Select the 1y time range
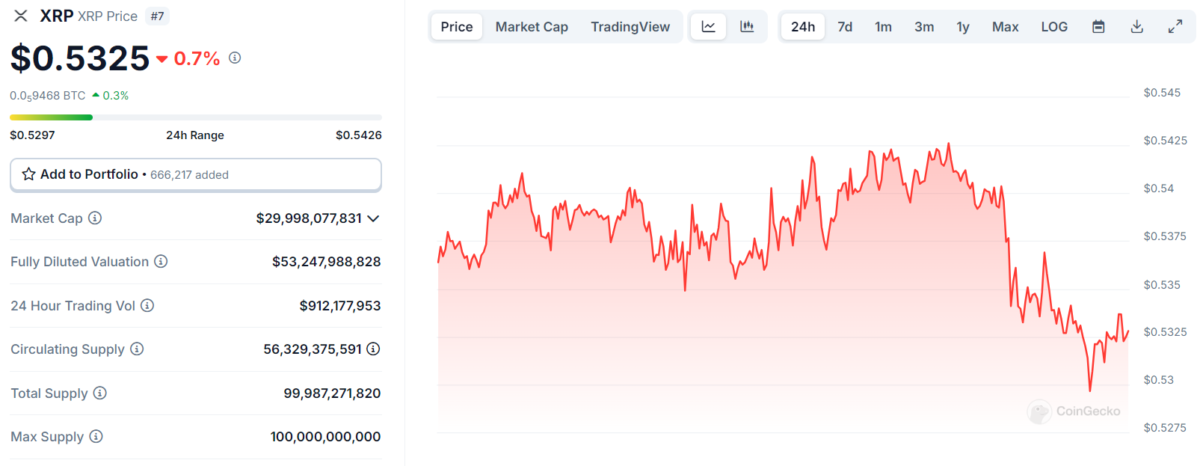The width and height of the screenshot is (1200, 466). click(962, 27)
